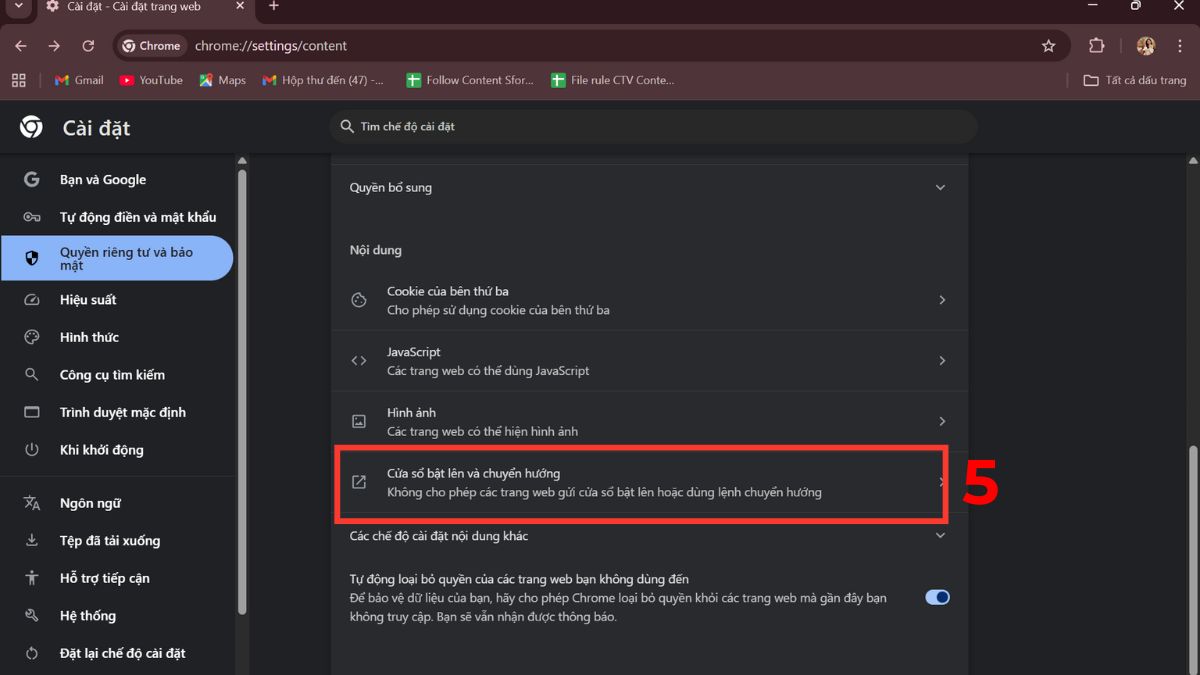The image size is (1200, 675).
Task: Click the back navigation arrow
Action: tap(20, 45)
